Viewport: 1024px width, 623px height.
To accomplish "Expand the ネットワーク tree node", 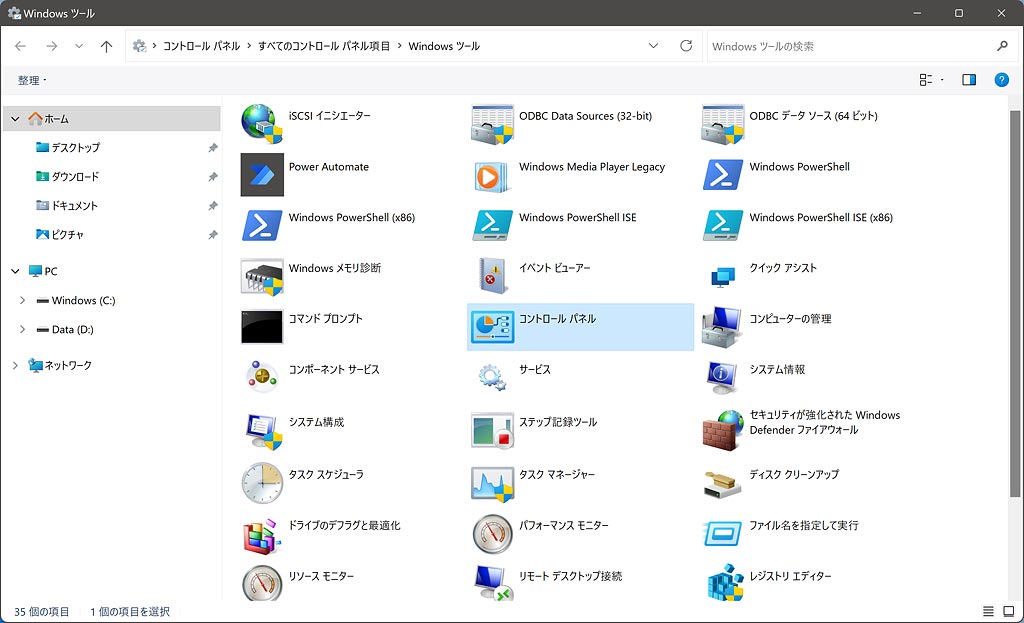I will click(x=15, y=365).
